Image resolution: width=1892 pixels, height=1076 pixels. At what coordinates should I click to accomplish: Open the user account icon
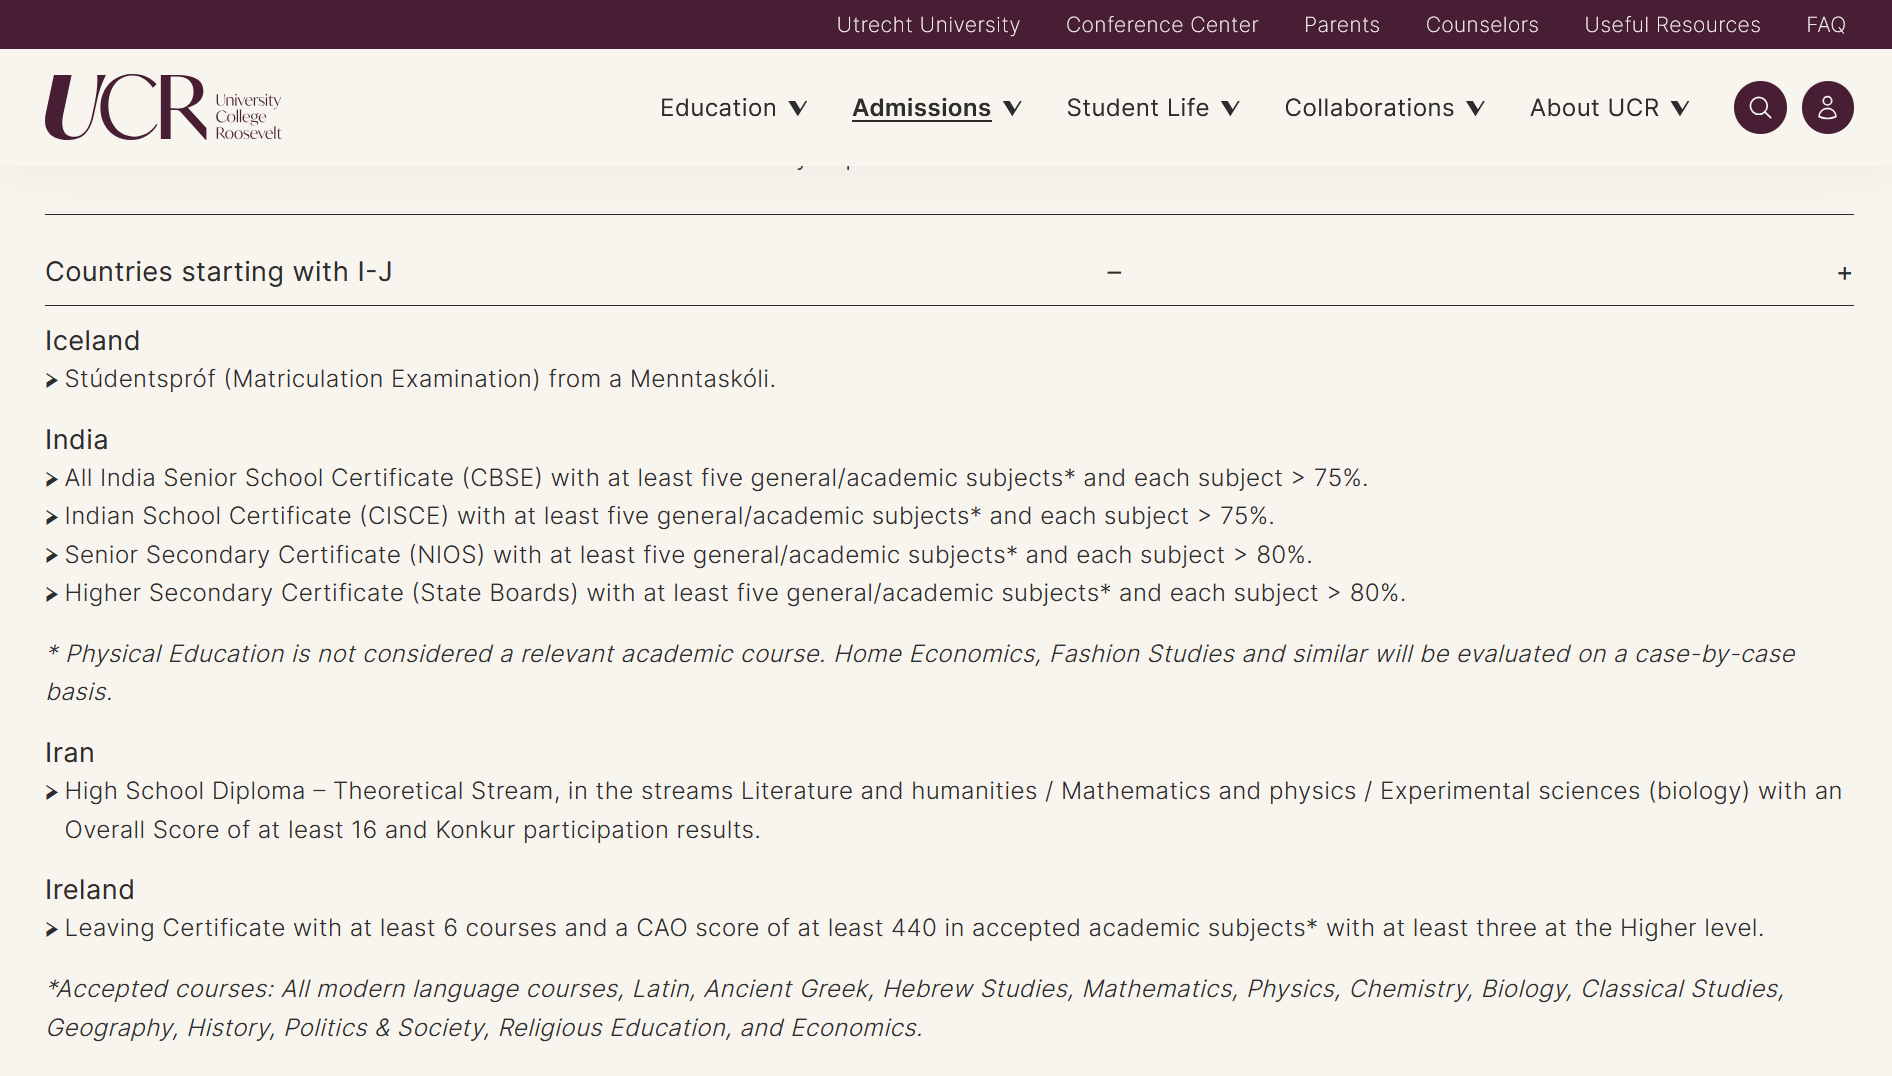[x=1827, y=108]
